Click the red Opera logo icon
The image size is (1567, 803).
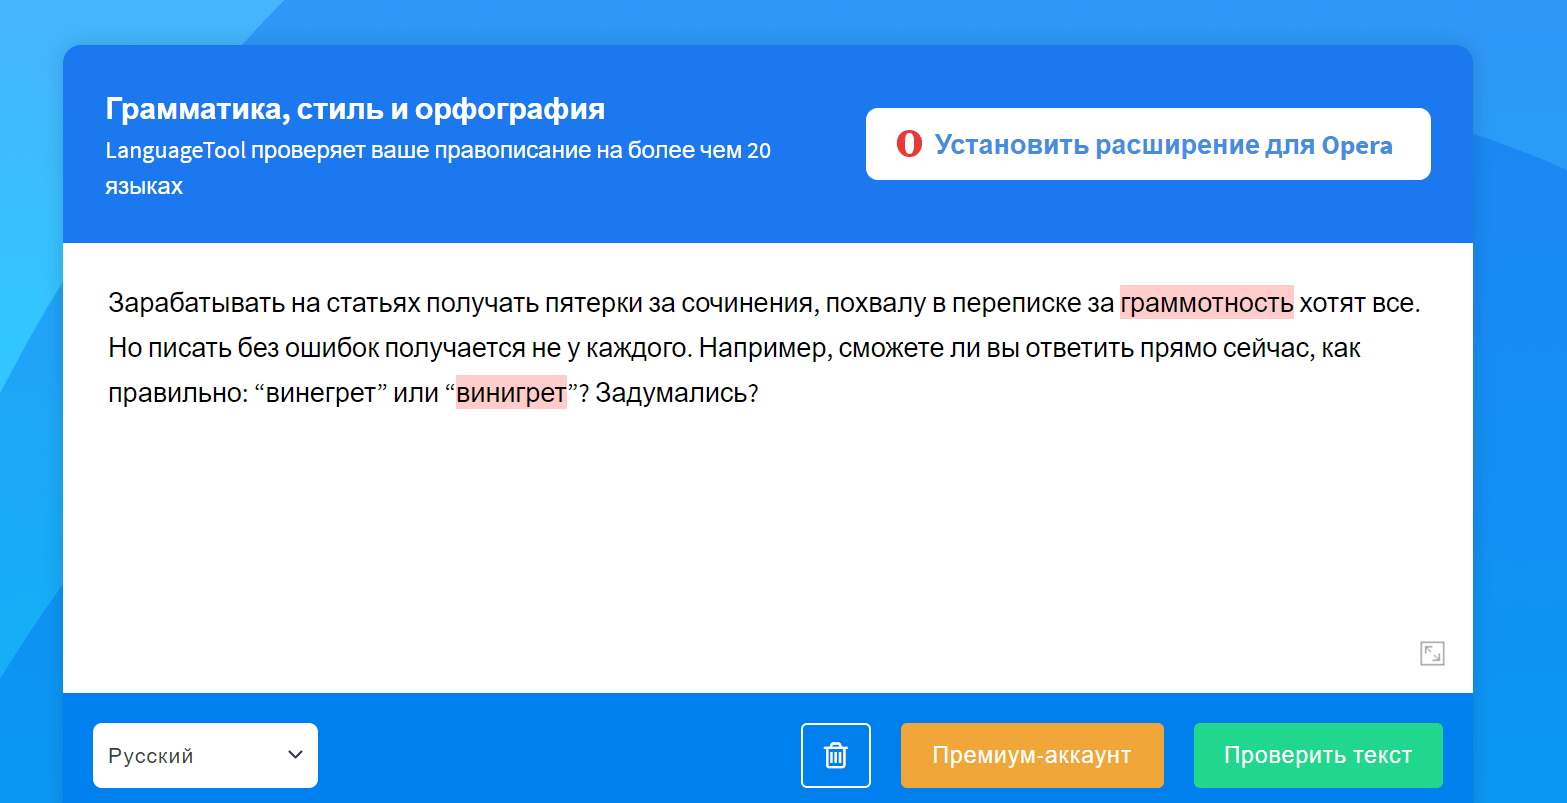point(908,145)
